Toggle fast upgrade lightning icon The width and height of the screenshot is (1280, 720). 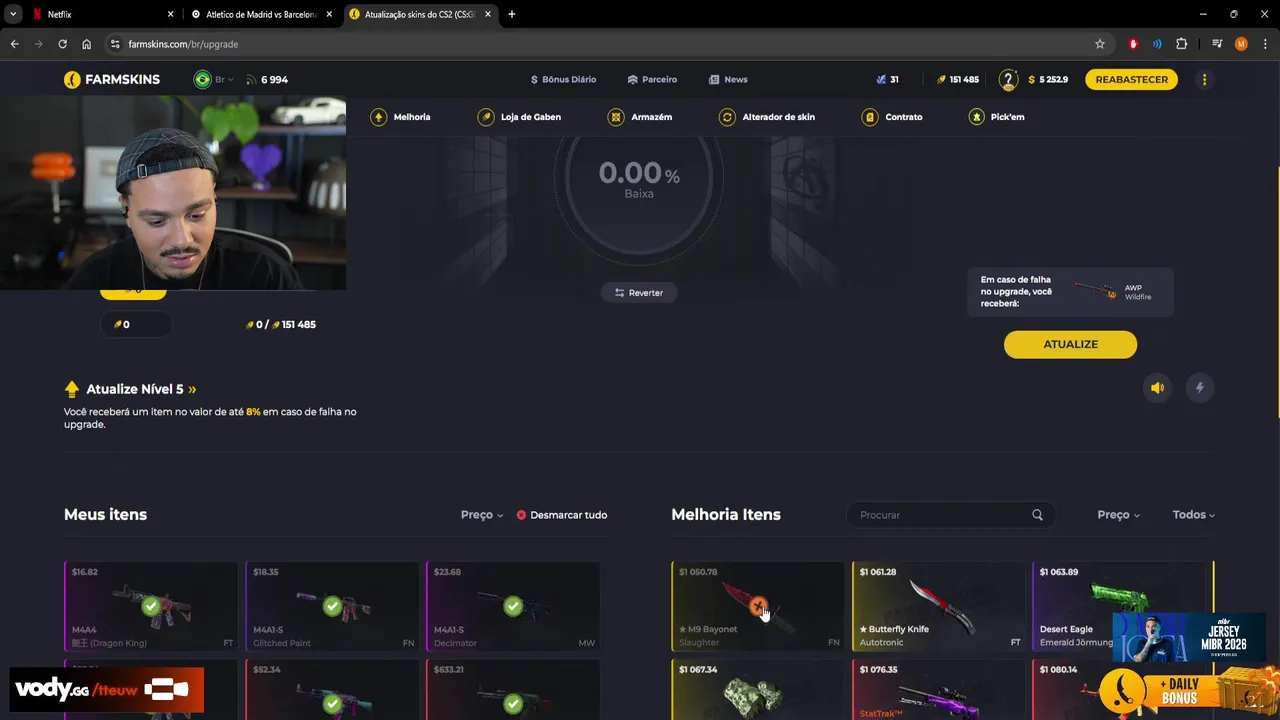pos(1200,388)
